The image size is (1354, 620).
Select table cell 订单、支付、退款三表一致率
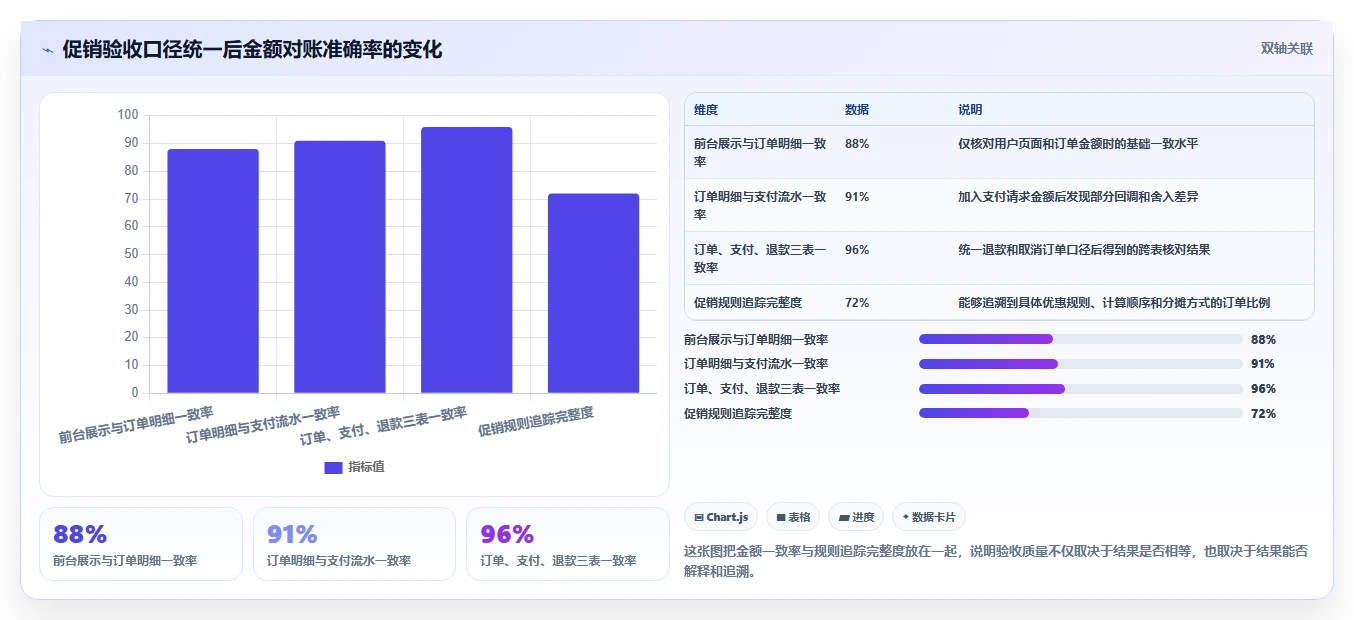tap(760, 258)
